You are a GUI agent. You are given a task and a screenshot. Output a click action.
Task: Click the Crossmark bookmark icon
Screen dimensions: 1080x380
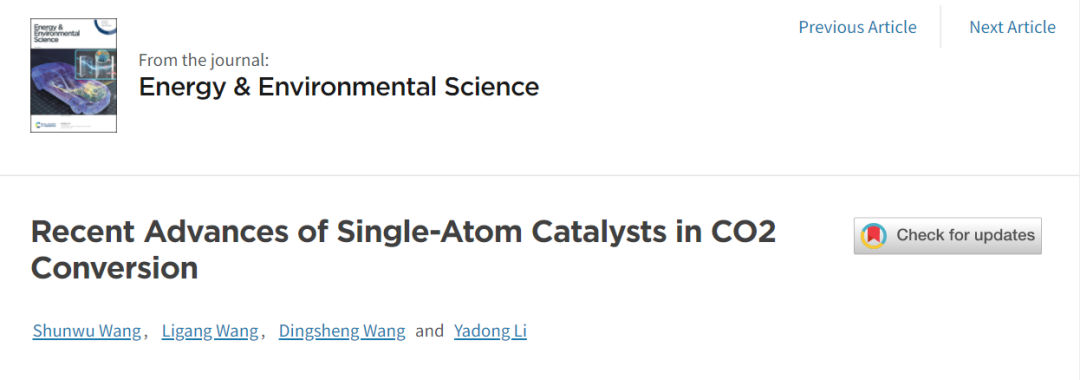tap(873, 236)
